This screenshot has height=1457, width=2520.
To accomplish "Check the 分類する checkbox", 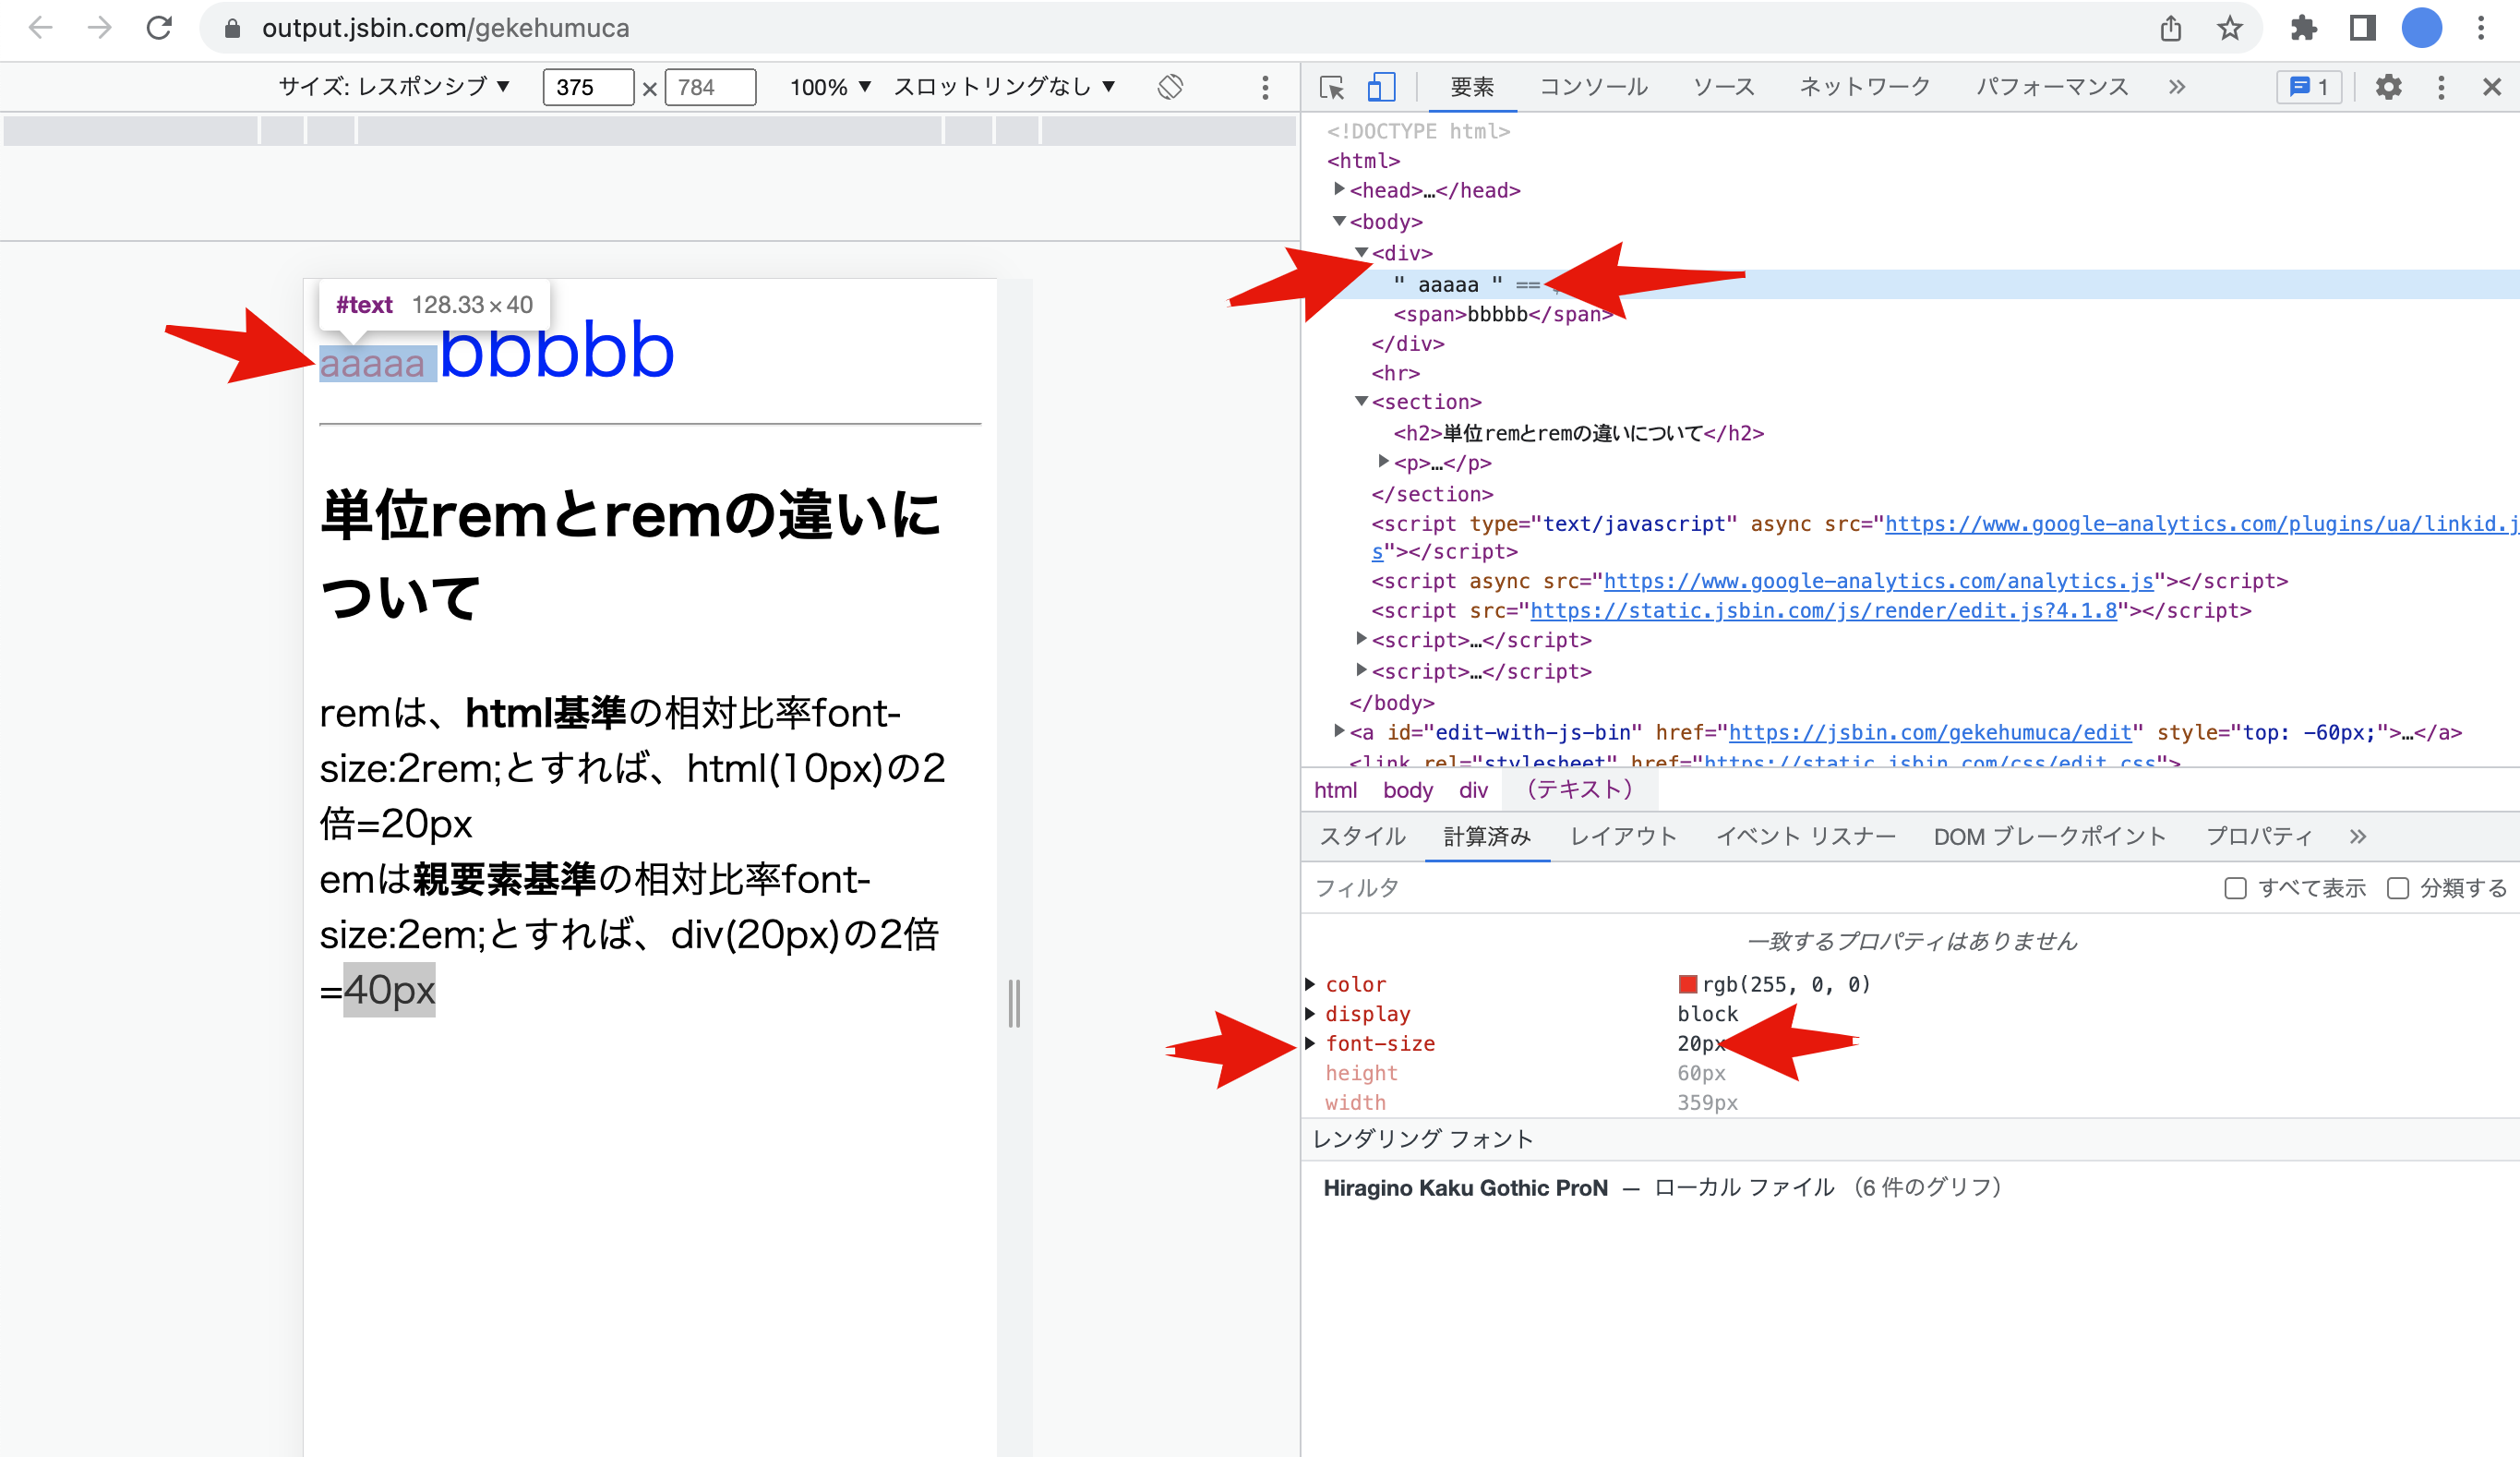I will tap(2397, 888).
